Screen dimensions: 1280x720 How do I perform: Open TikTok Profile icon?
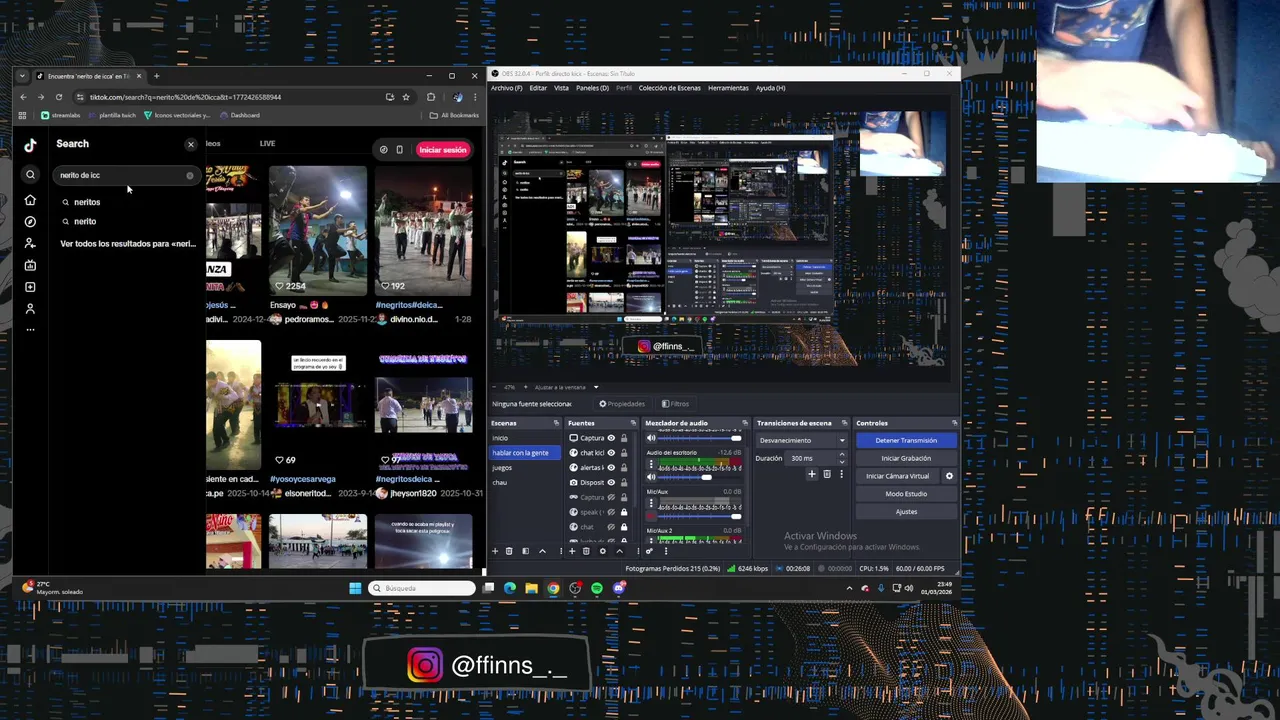click(x=30, y=309)
